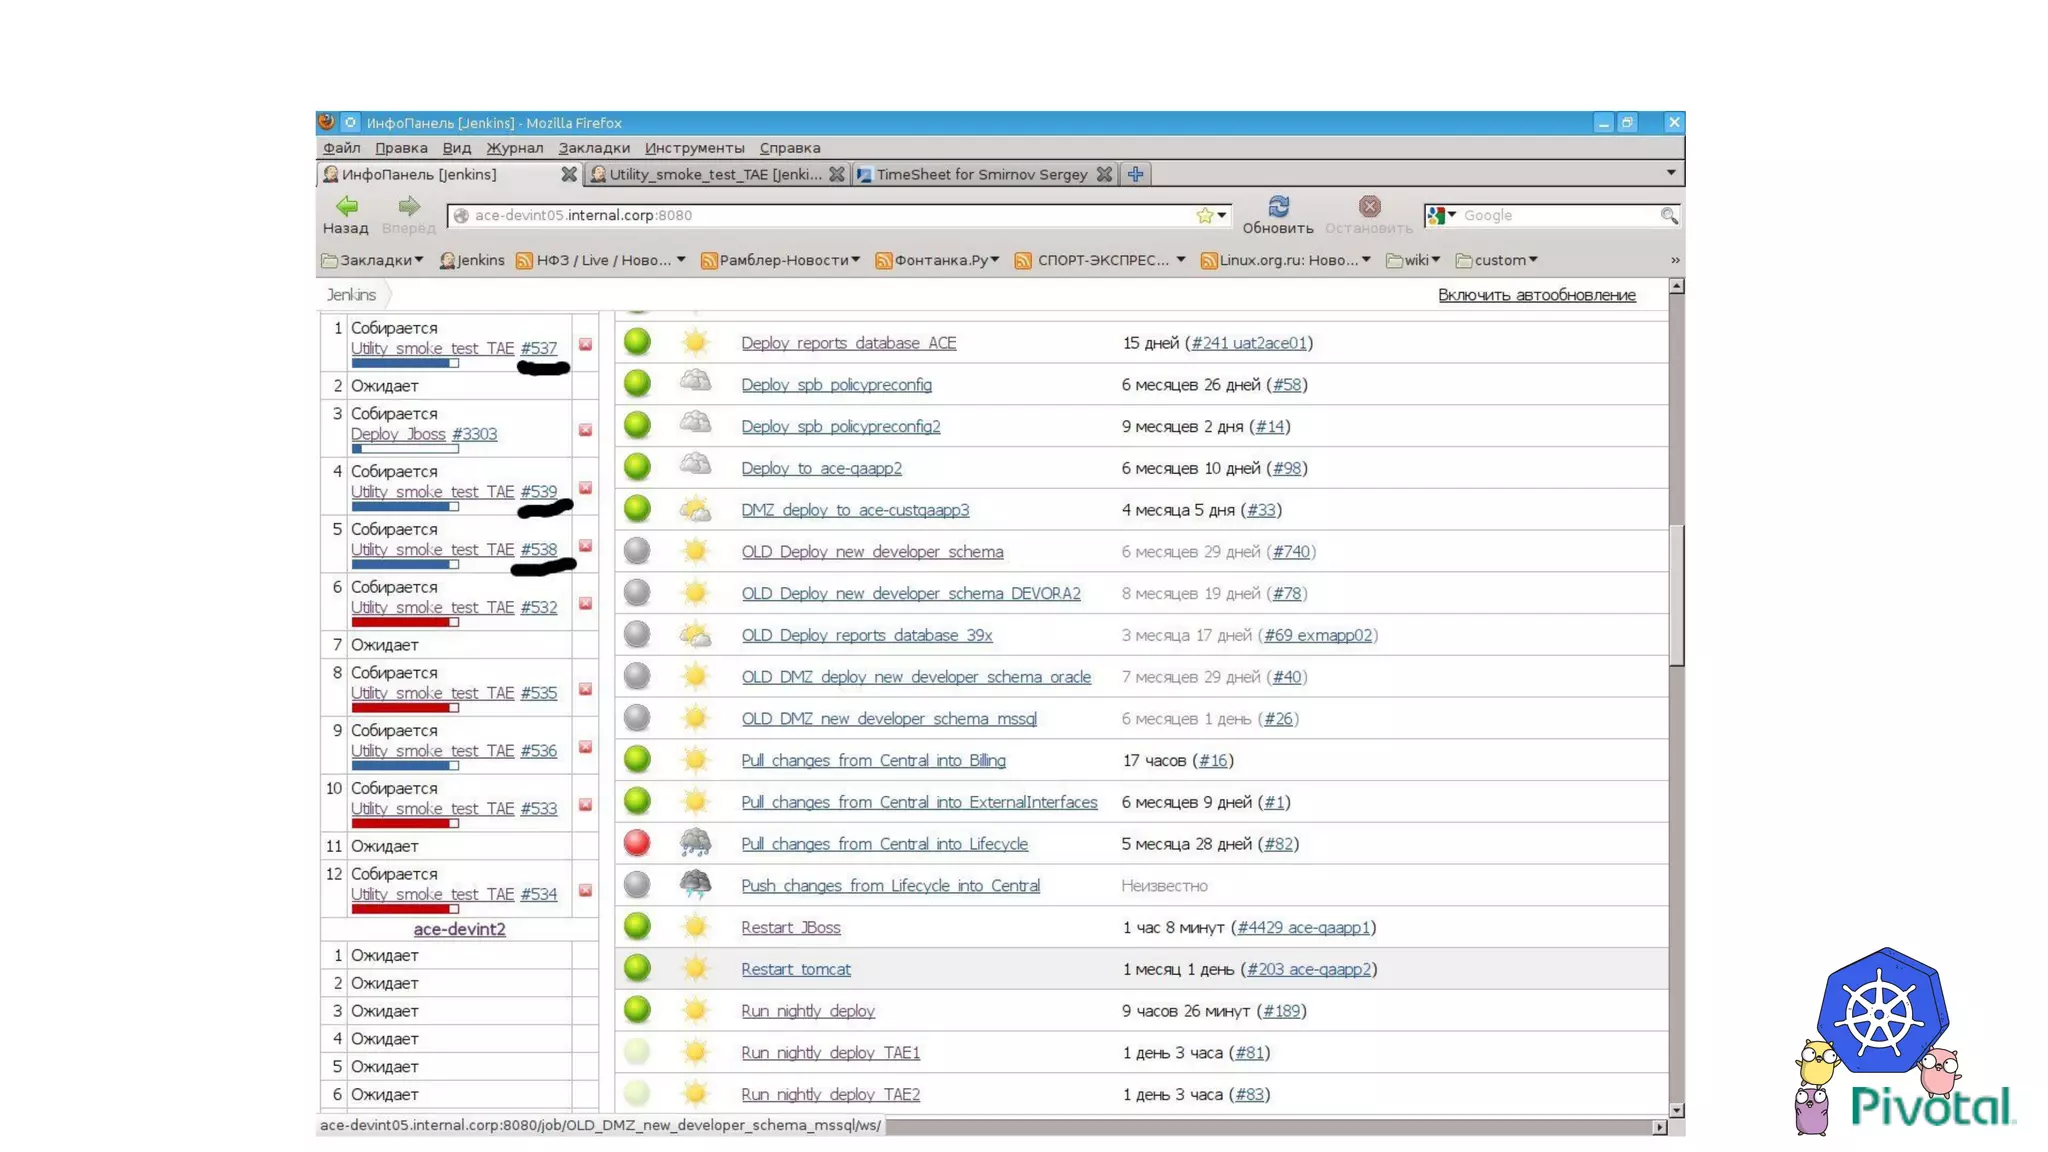Click the new tab plus icon
The width and height of the screenshot is (2048, 1152).
(1135, 174)
